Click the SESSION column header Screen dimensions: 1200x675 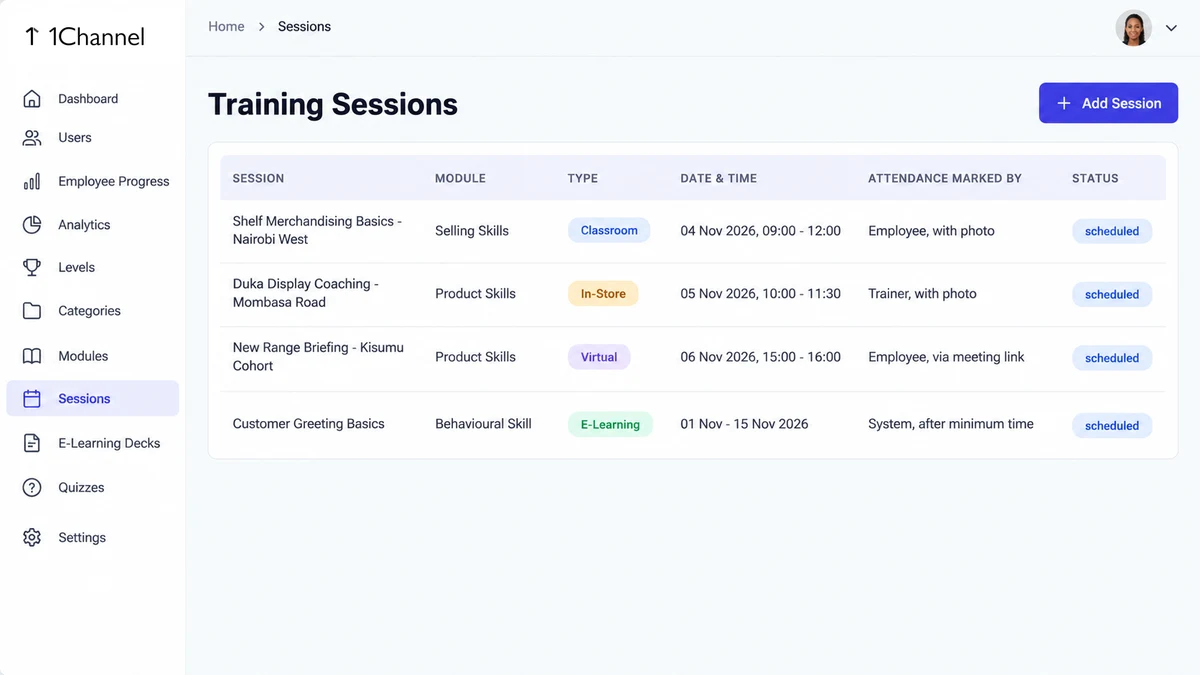258,179
